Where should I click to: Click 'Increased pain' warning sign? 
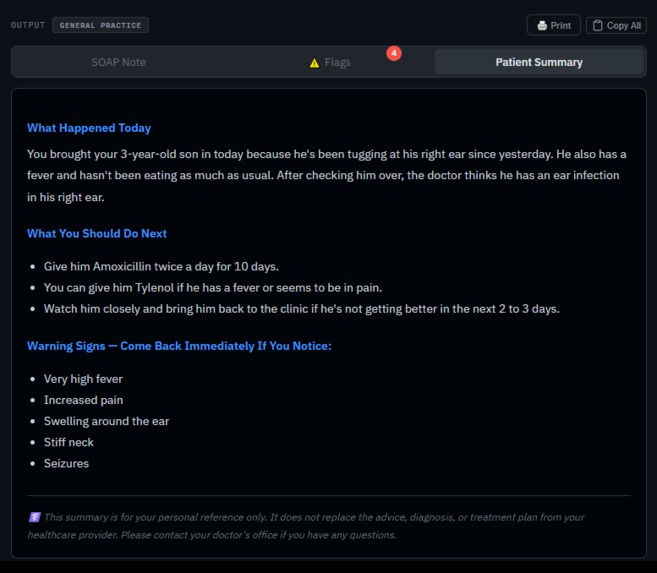(83, 400)
